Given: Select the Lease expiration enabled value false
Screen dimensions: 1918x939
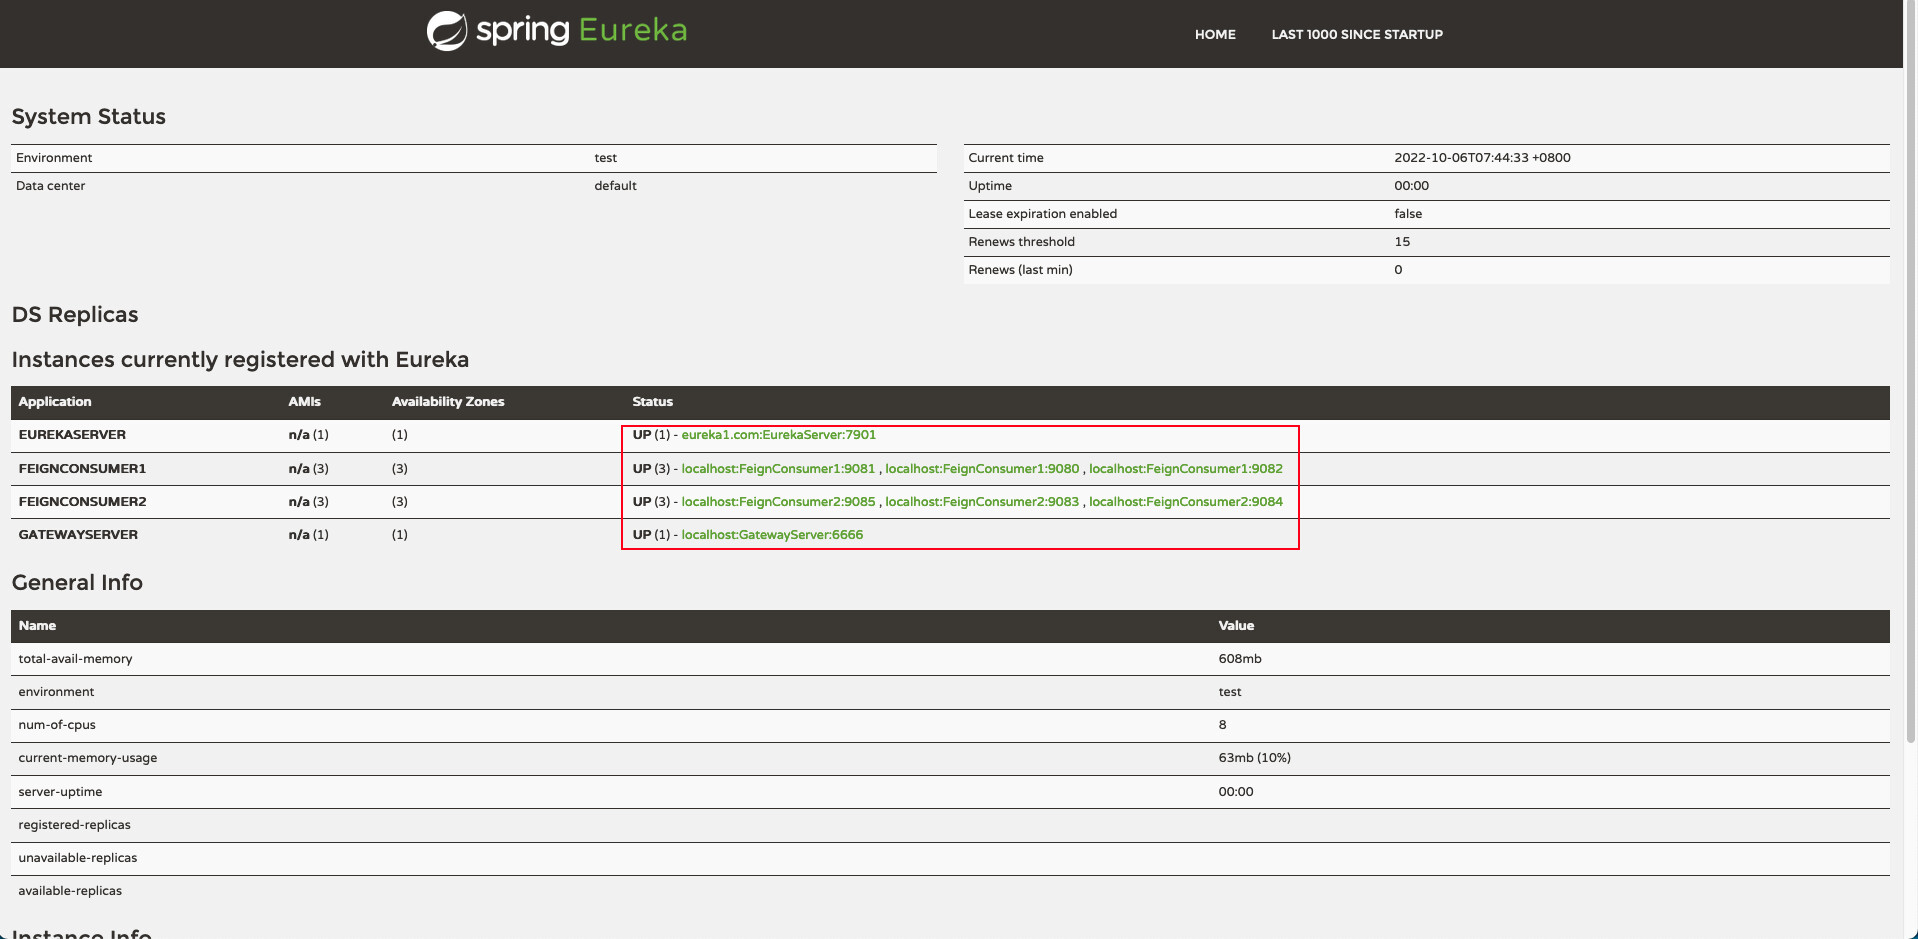Looking at the screenshot, I should tap(1408, 214).
